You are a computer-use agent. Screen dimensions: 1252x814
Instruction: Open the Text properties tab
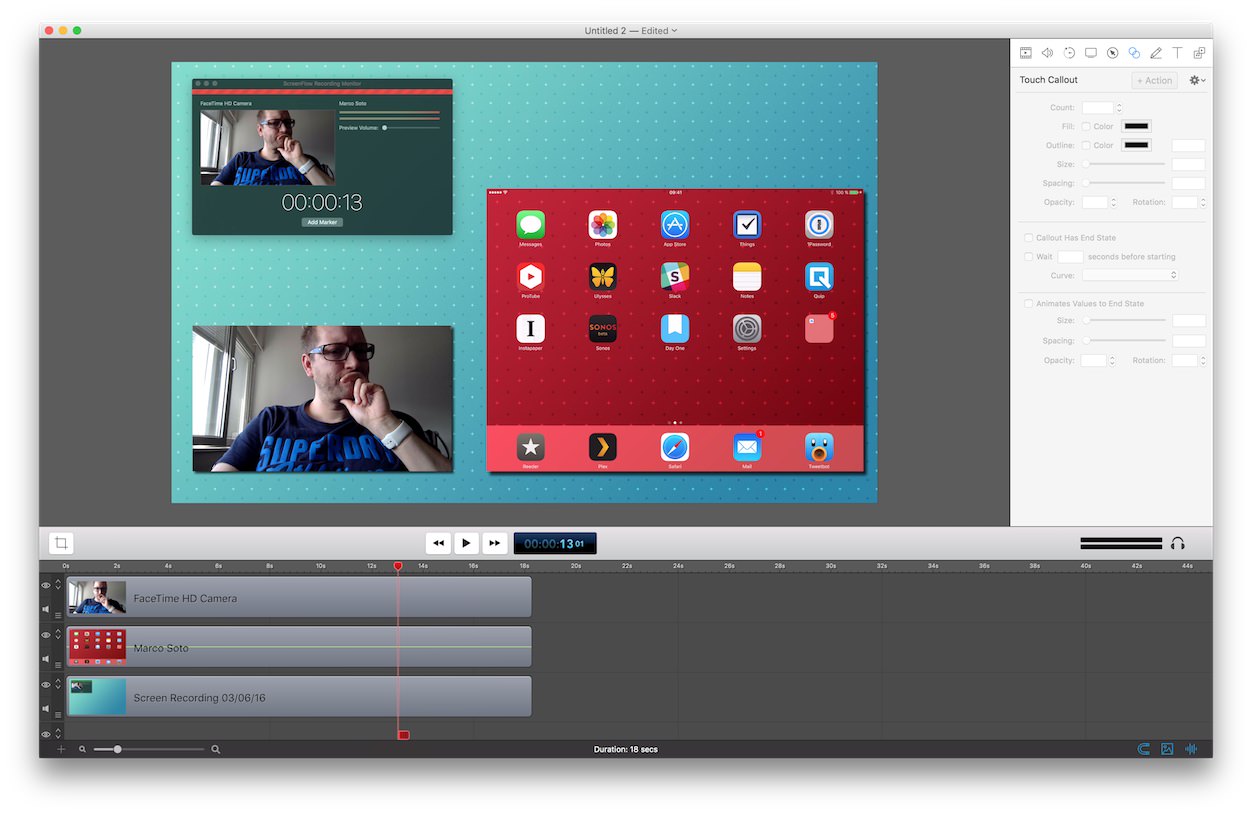(1178, 53)
